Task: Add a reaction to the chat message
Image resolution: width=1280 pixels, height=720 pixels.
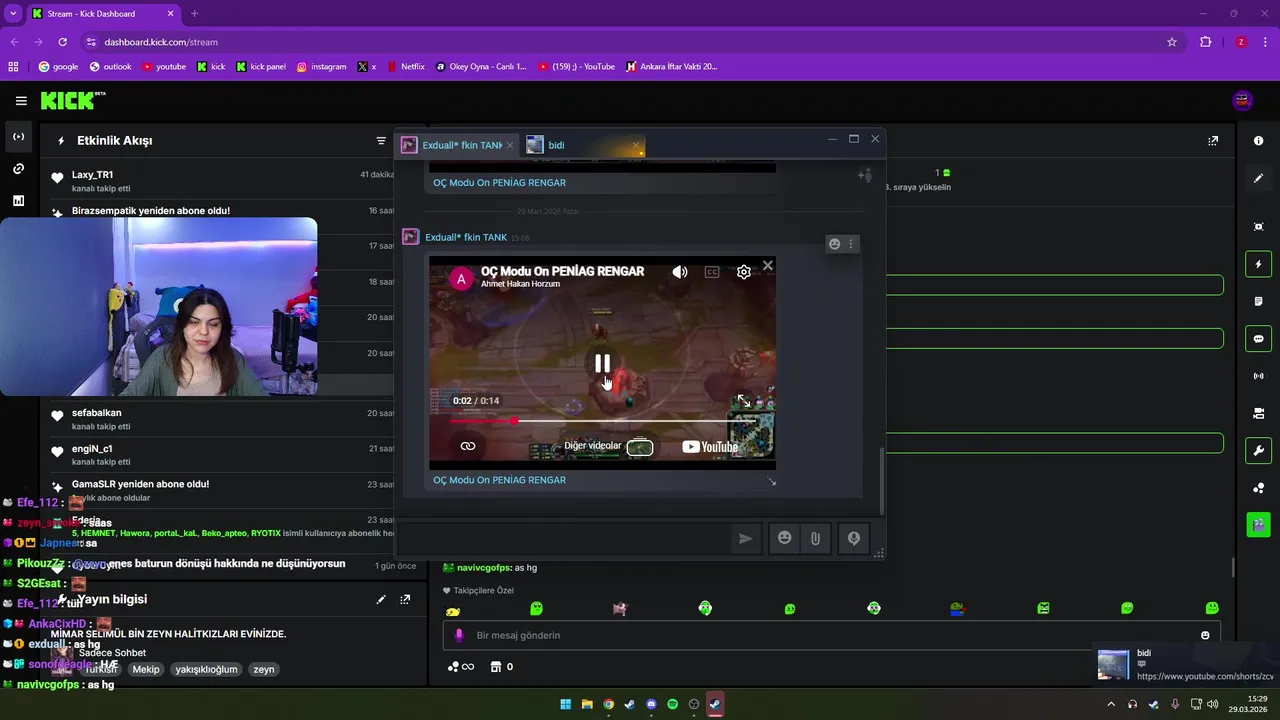Action: click(x=834, y=244)
